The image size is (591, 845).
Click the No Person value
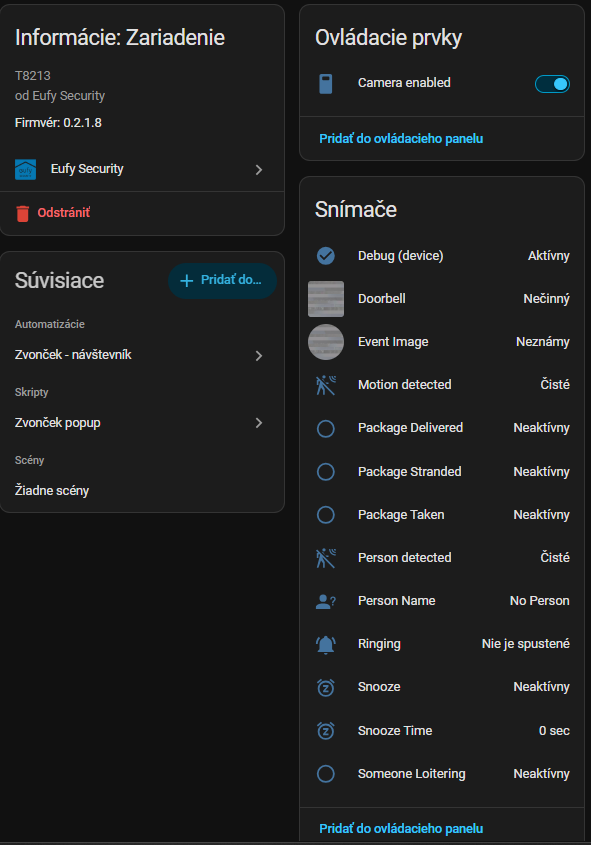pyautogui.click(x=539, y=601)
